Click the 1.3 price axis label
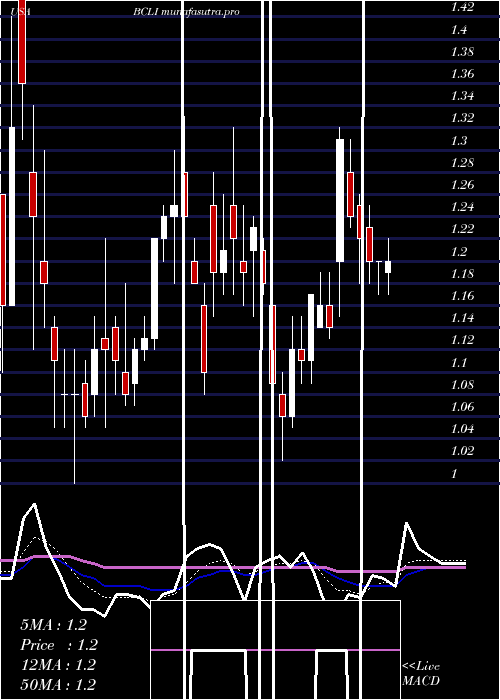The image size is (500, 700). click(459, 141)
